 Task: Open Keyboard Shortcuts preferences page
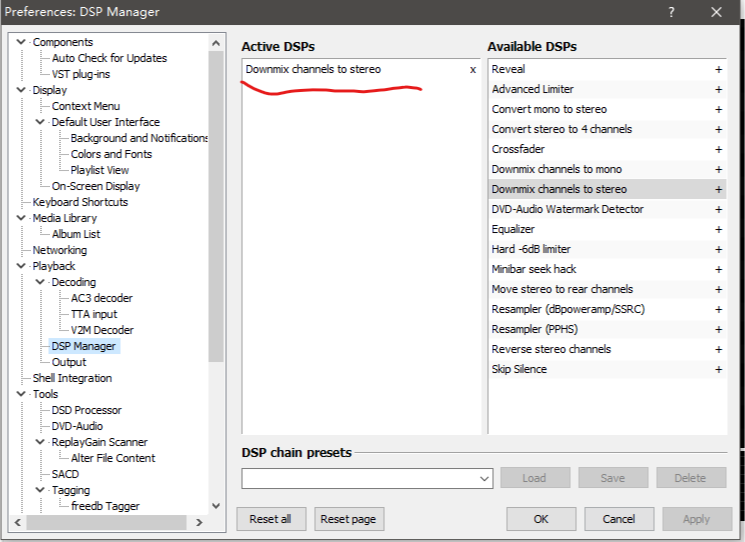[x=80, y=202]
